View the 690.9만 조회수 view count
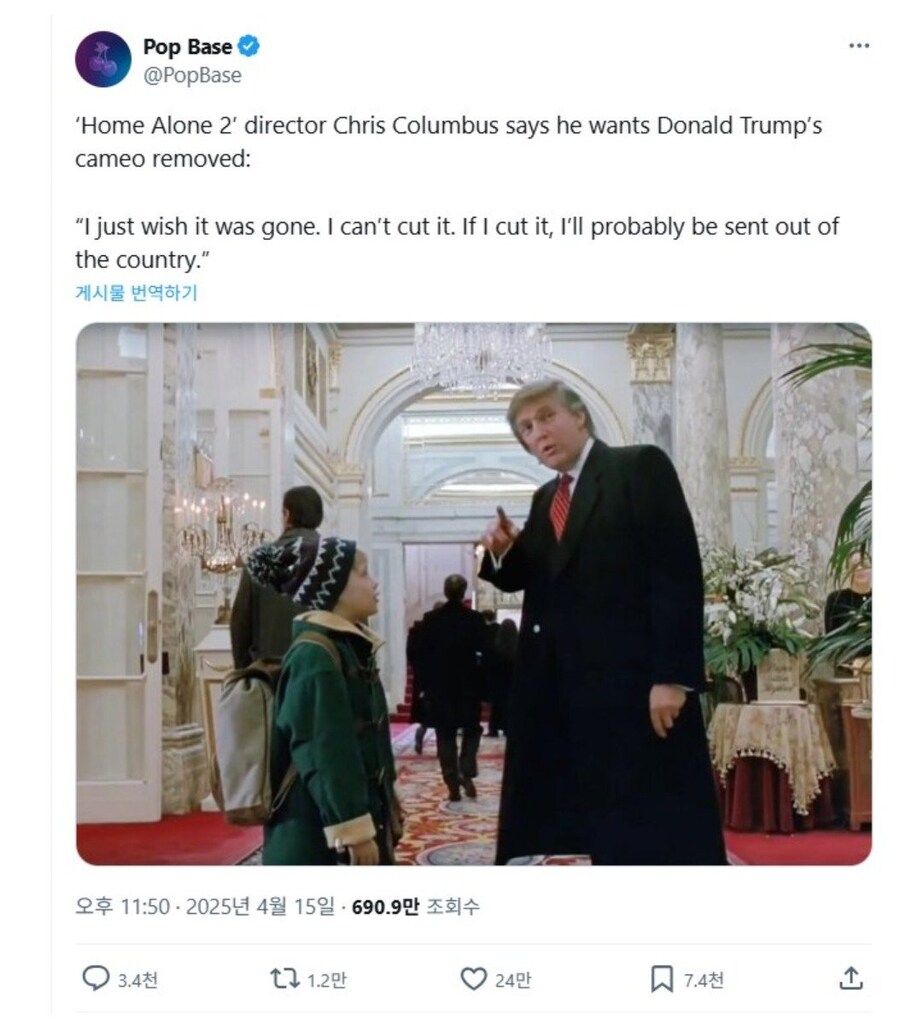This screenshot has width=900, height=1031. click(x=415, y=907)
